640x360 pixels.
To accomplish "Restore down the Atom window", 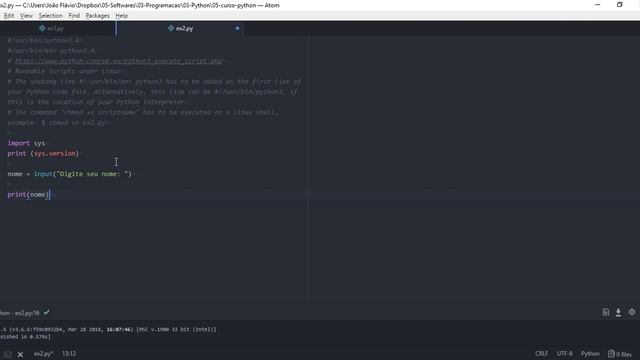I will click(620, 5).
